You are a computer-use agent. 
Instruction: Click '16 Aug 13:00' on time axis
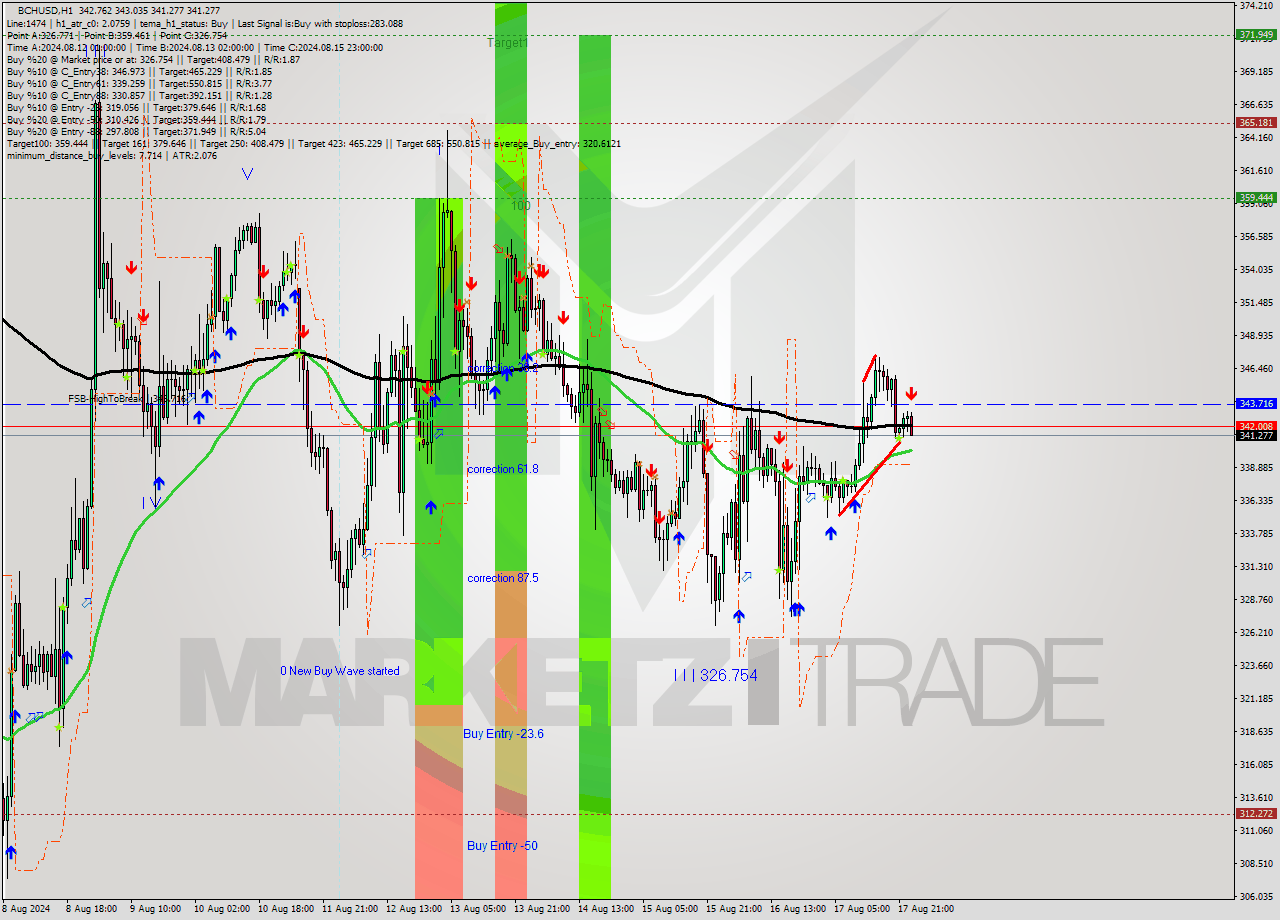click(x=798, y=909)
